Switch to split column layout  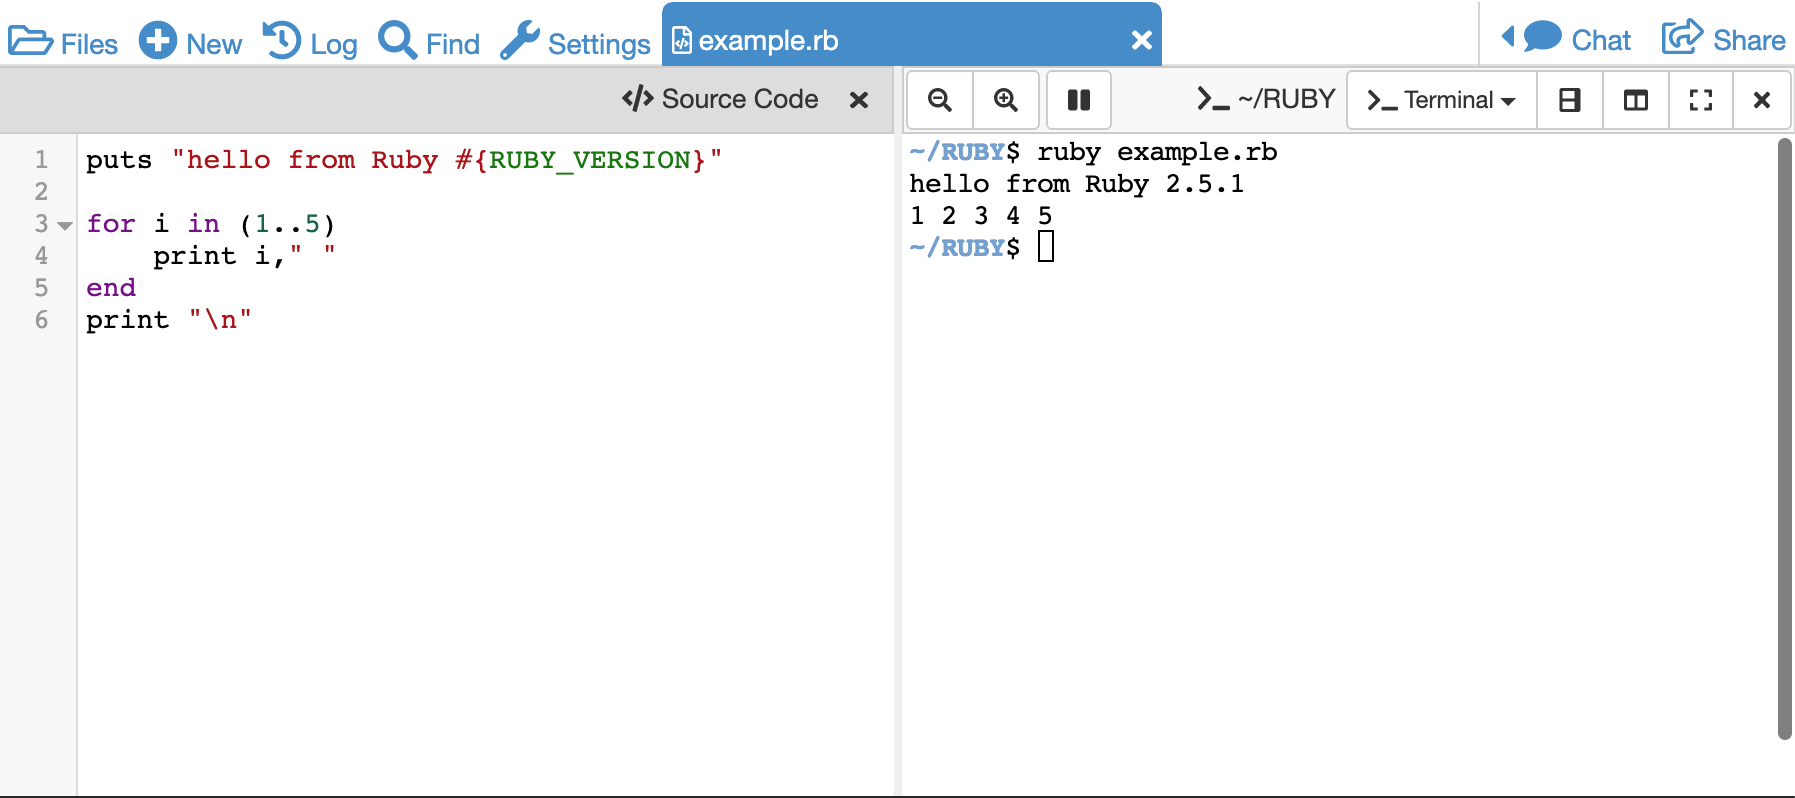1635,100
